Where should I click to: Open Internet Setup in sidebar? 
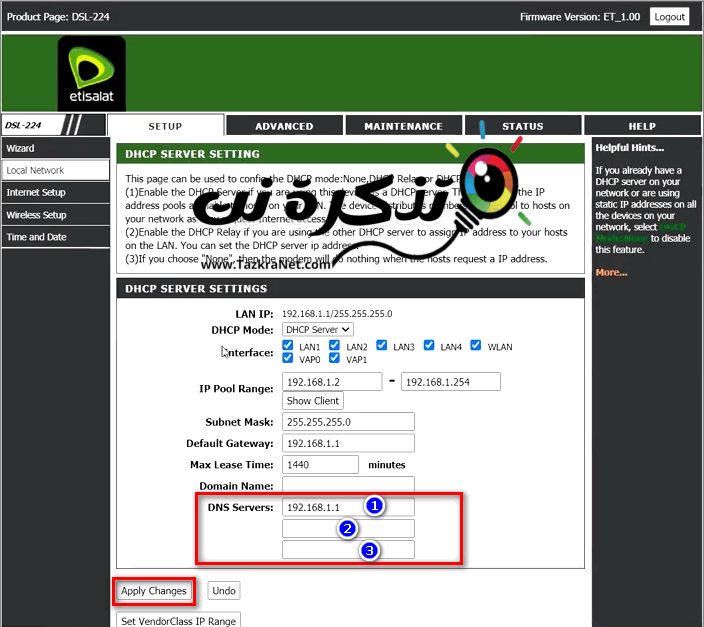point(56,192)
